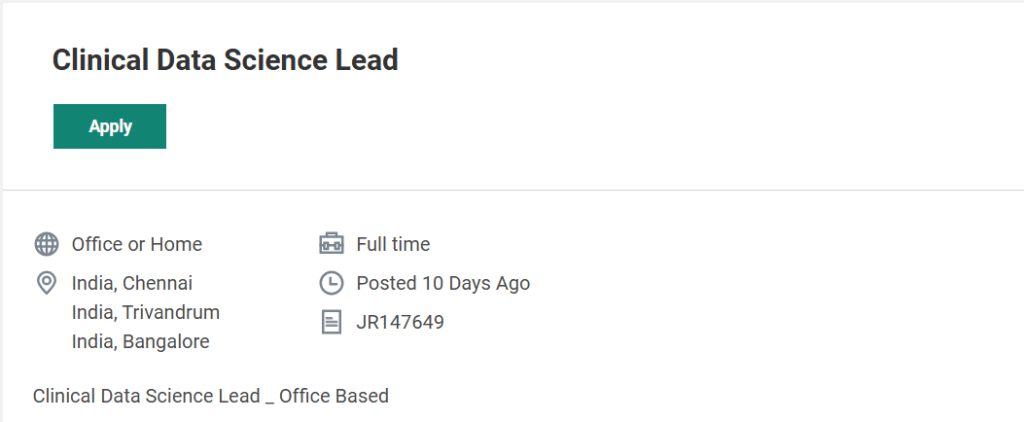Click the Posted 10 Days Ago text

(x=443, y=283)
